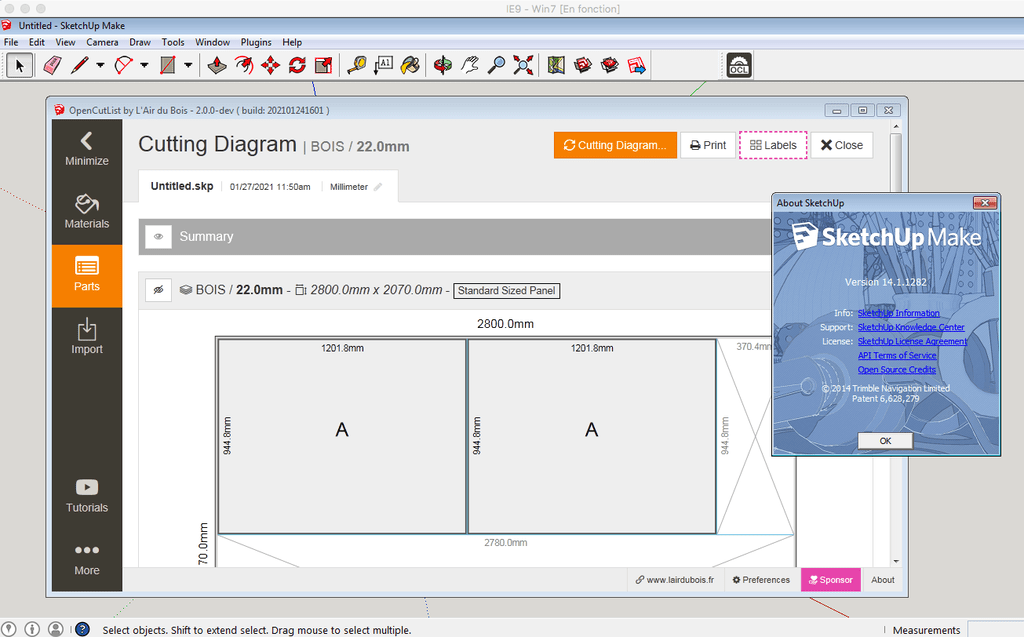1024x637 pixels.
Task: Toggle BOIS 22.0mm panel visibility eye
Action: (159, 290)
